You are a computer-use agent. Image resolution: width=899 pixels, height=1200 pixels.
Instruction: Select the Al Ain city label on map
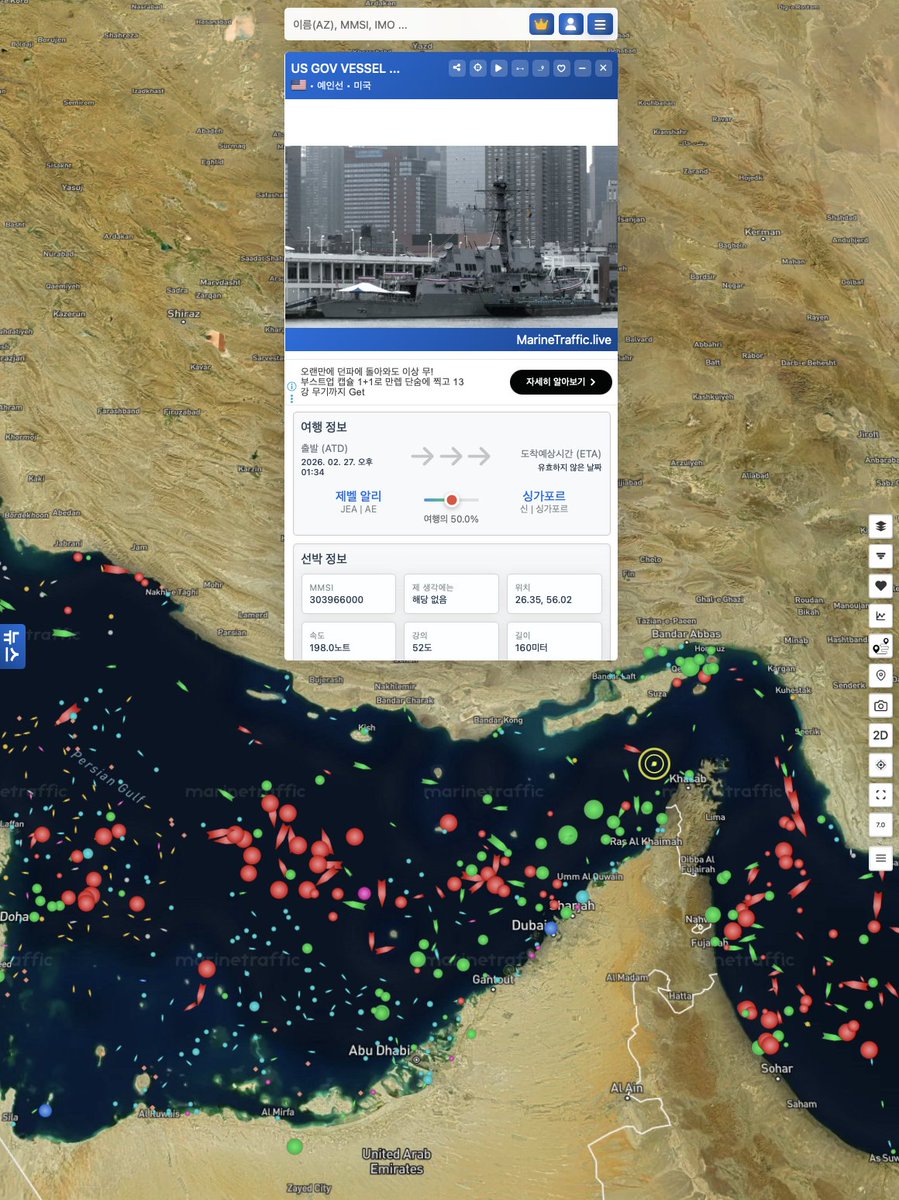pyautogui.click(x=626, y=1088)
